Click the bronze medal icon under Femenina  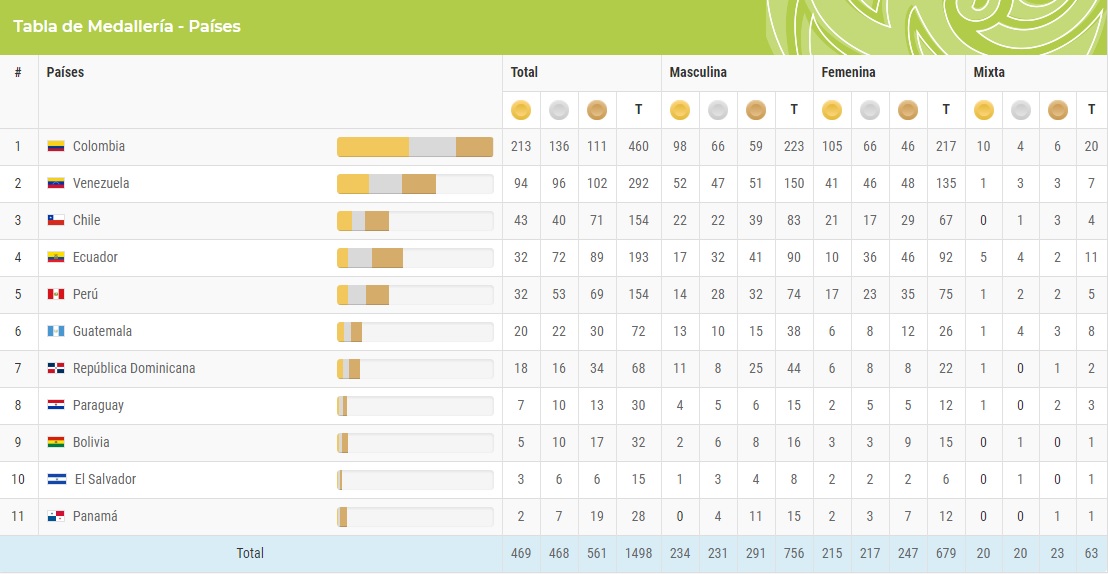[x=908, y=110]
